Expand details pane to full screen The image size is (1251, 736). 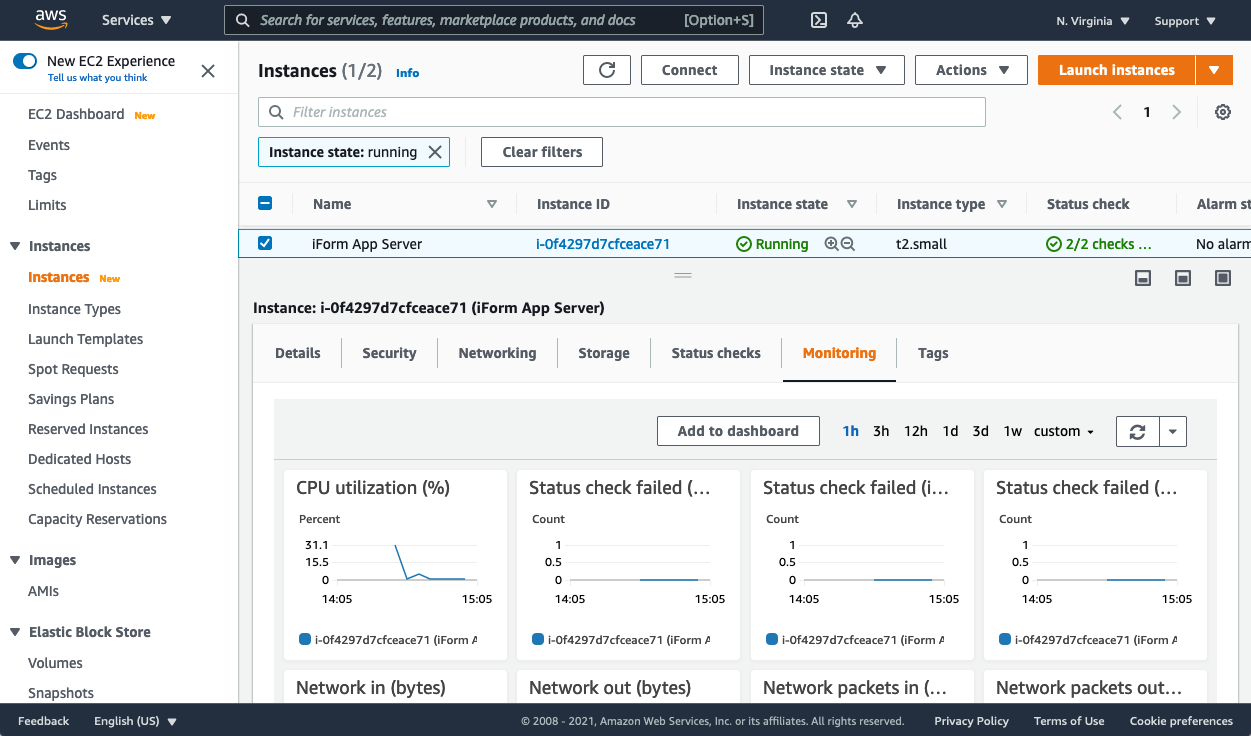(x=1223, y=278)
